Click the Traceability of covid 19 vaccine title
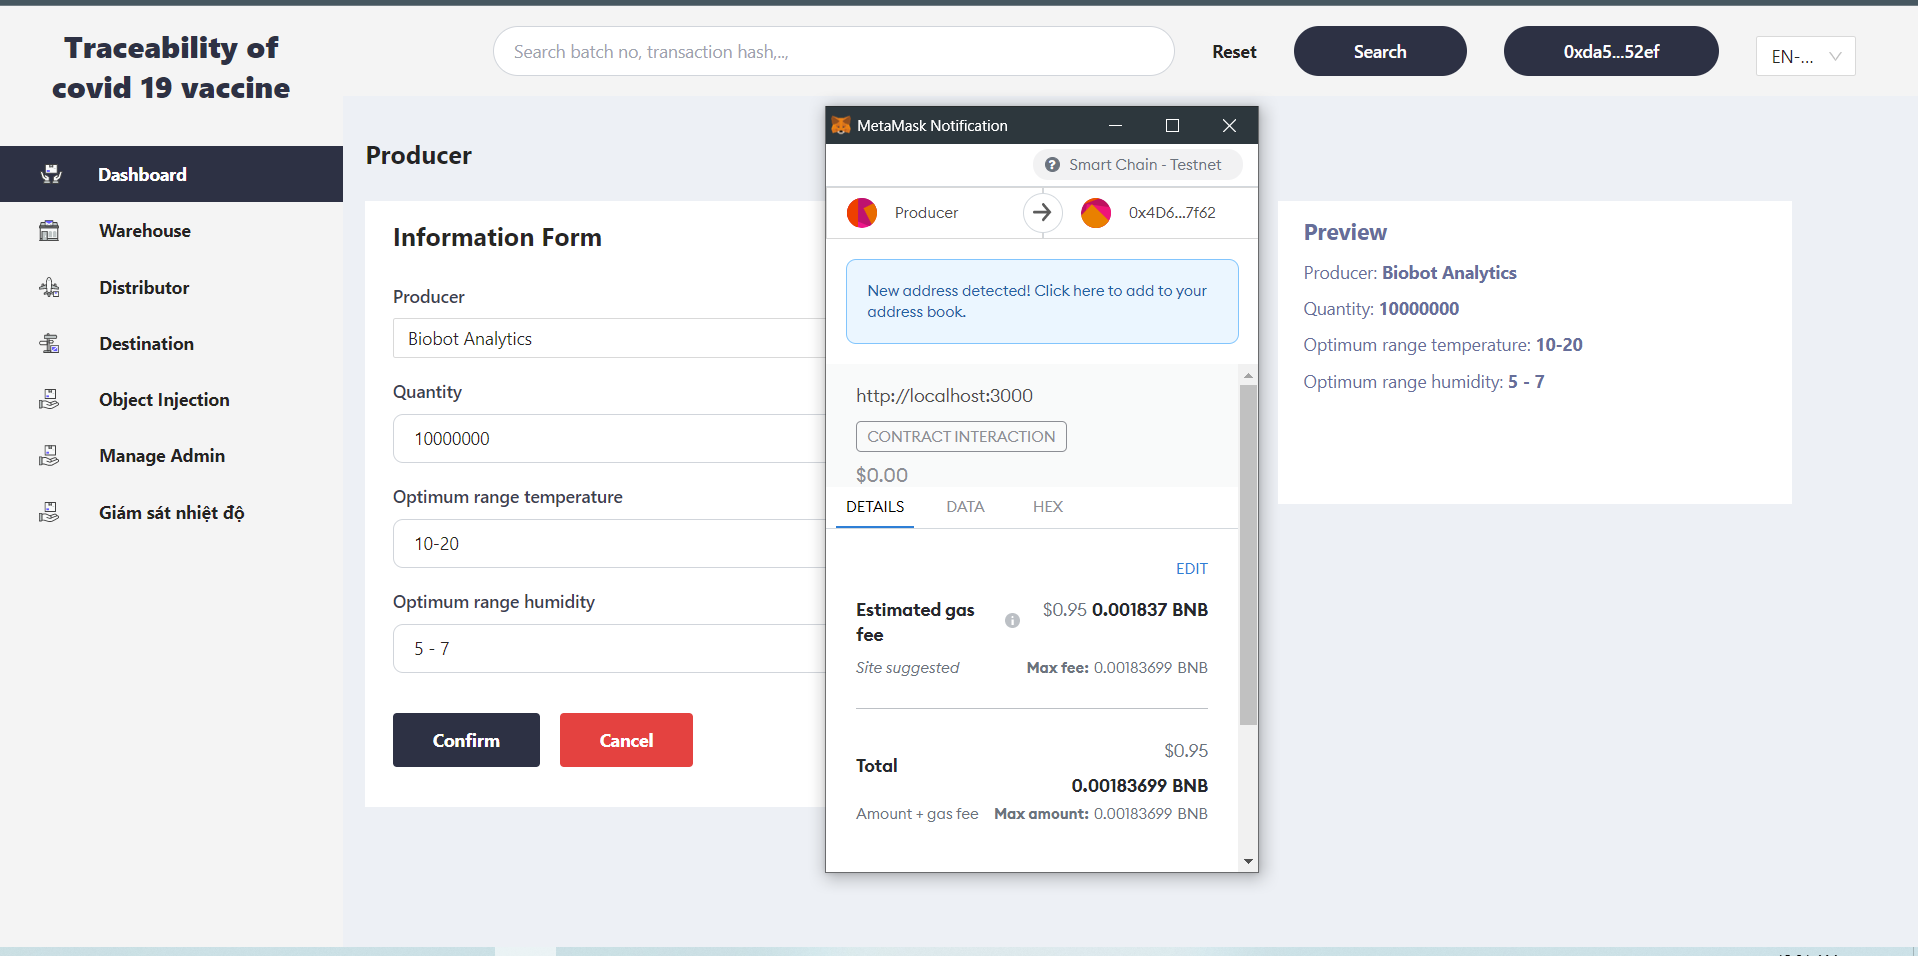Screen dimensions: 1918x956 click(171, 68)
